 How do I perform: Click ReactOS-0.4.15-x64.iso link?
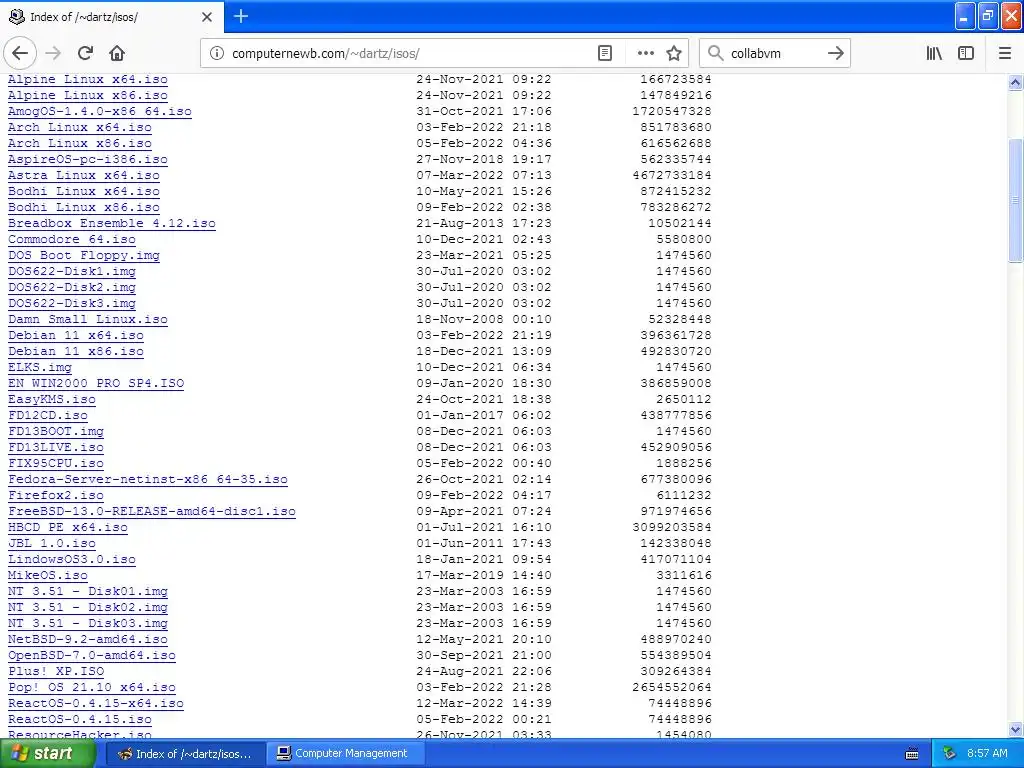click(x=96, y=703)
